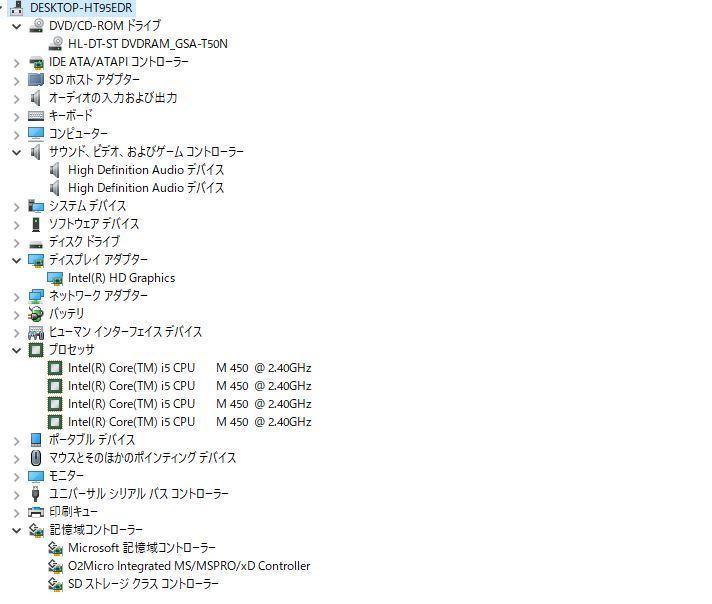Click the ディスク ドライブ icon
Image resolution: width=712 pixels, height=604 pixels.
coord(36,243)
